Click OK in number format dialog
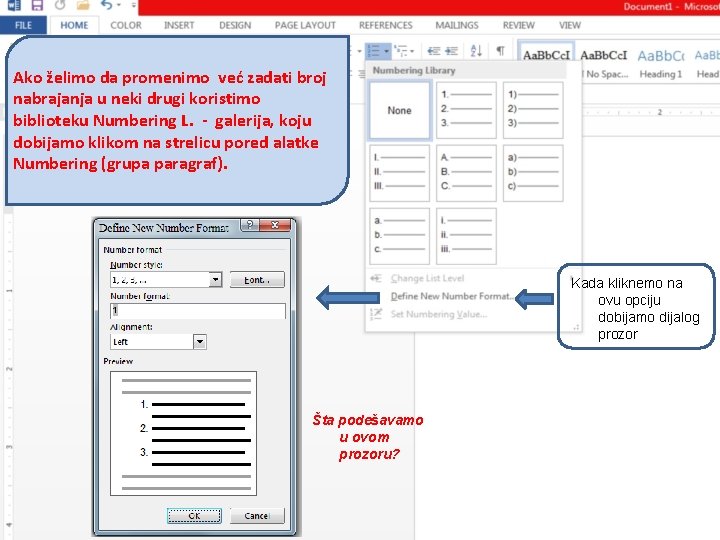720x540 pixels. pyautogui.click(x=194, y=516)
